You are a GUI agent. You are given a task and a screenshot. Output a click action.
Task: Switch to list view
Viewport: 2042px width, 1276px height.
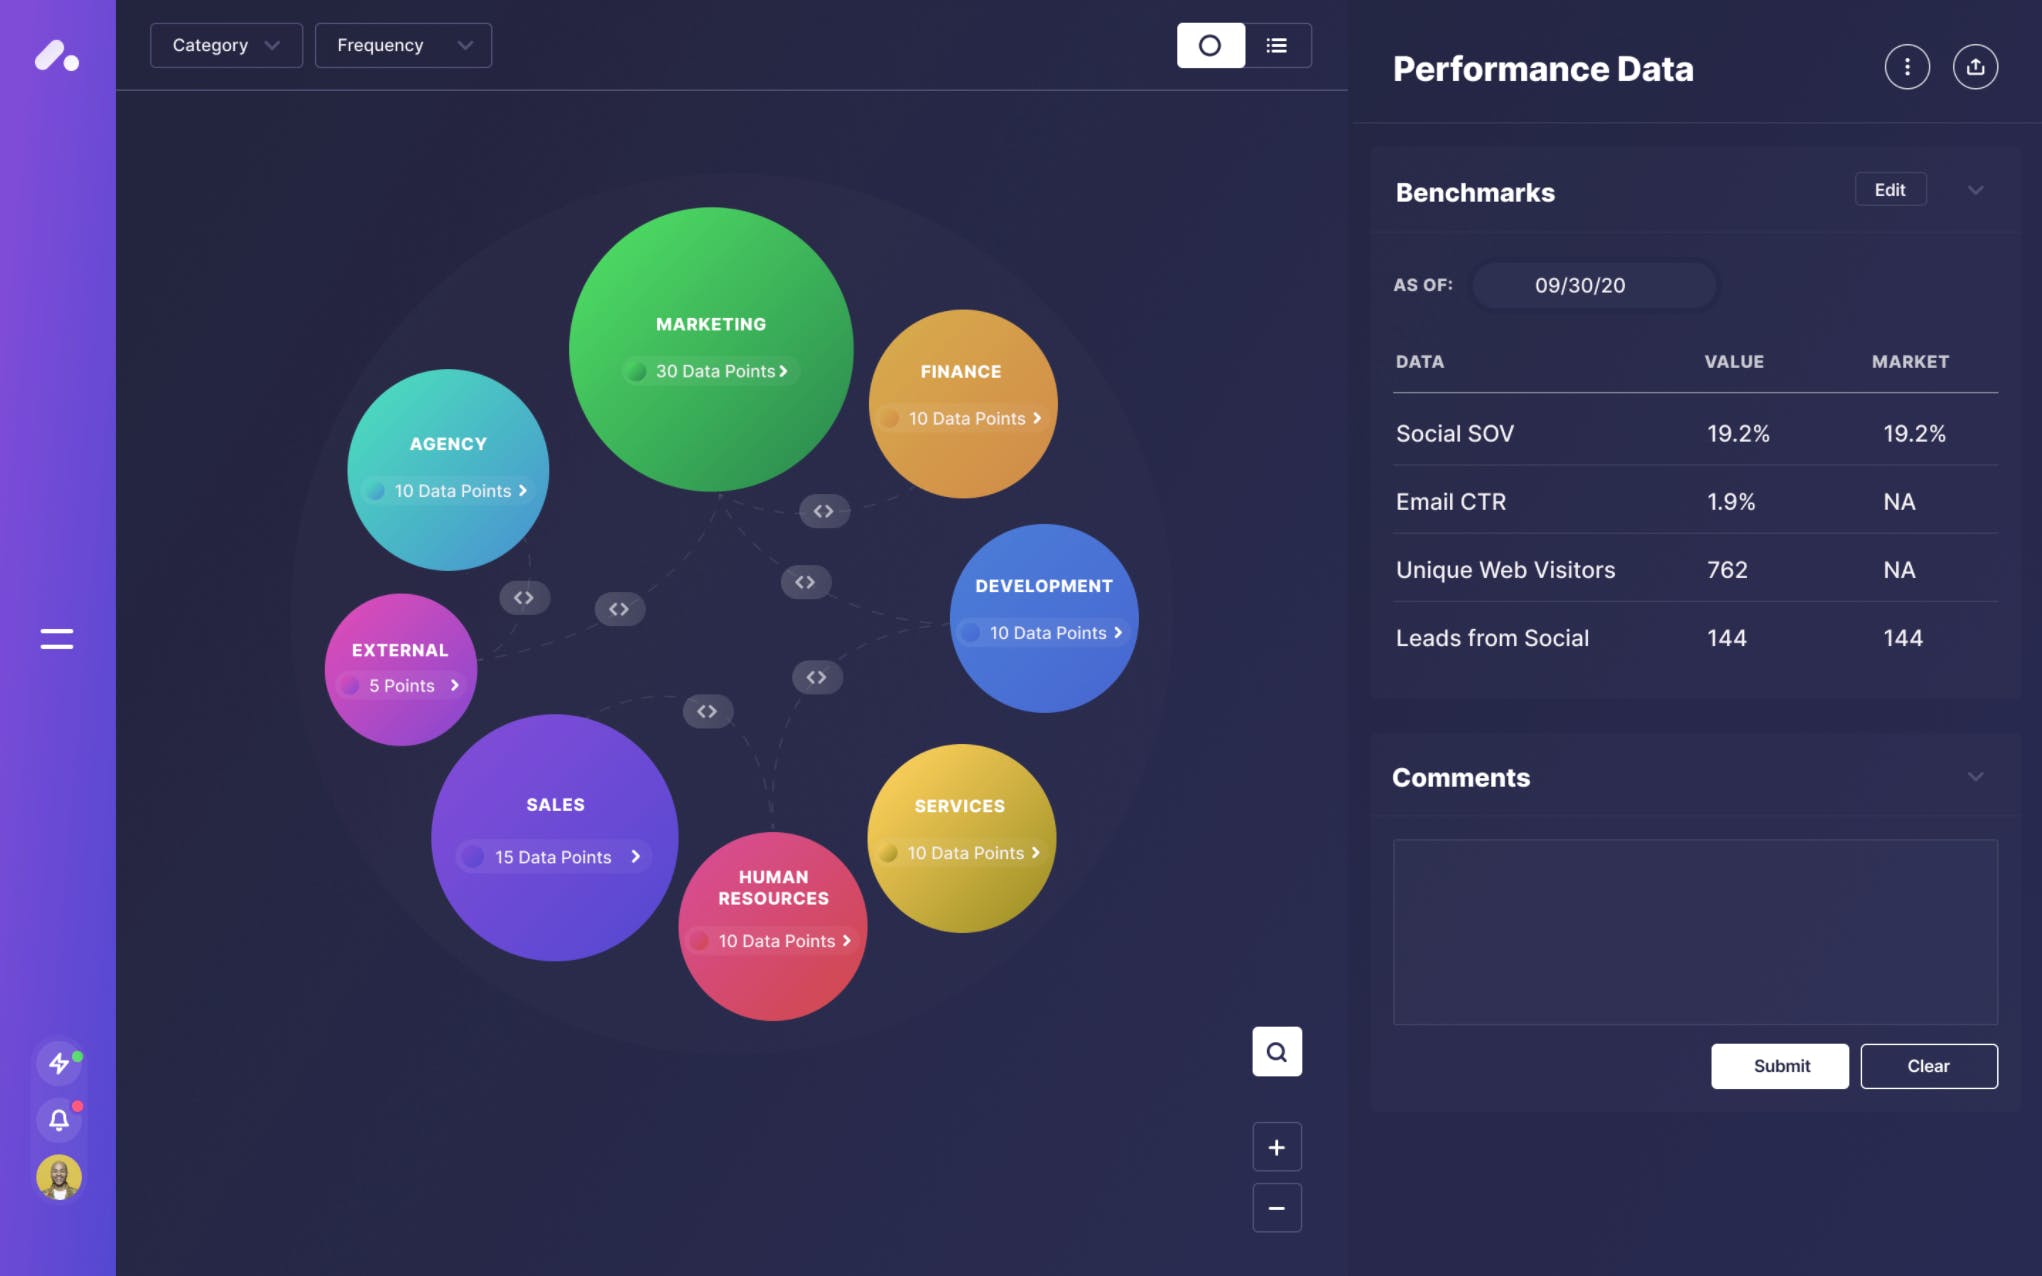click(1277, 46)
